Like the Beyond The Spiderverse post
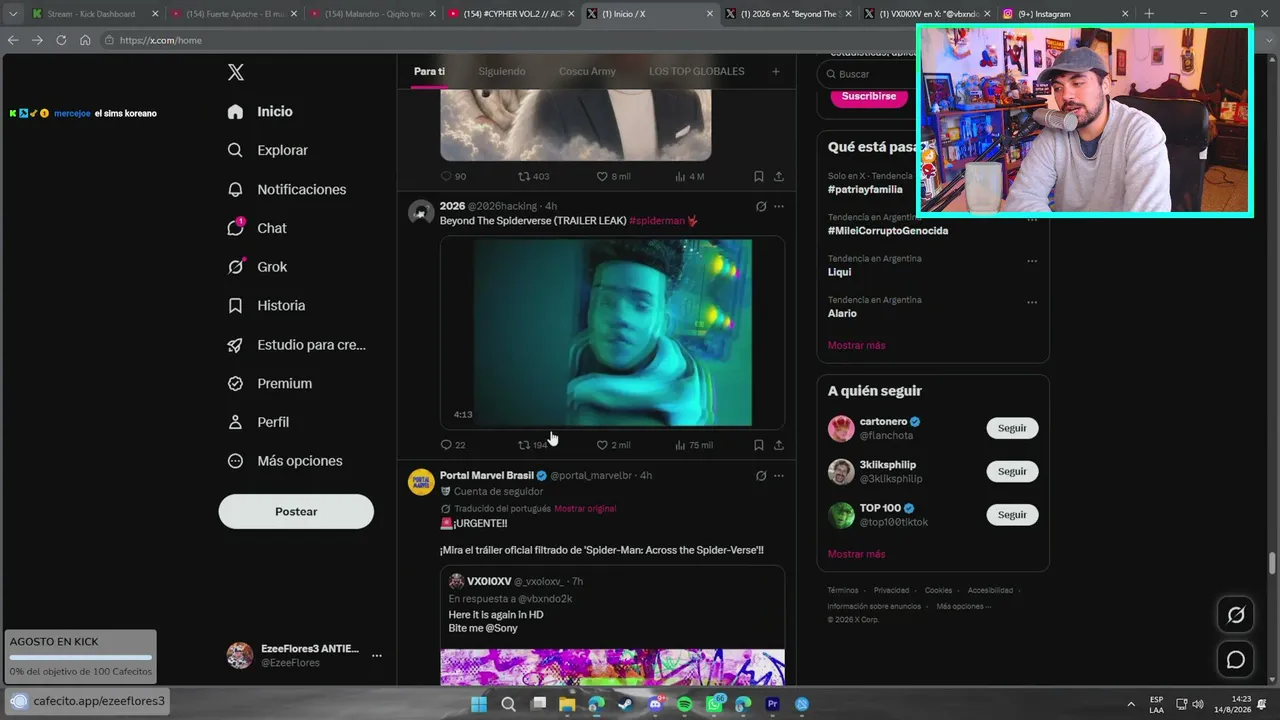The height and width of the screenshot is (720, 1280). point(613,445)
